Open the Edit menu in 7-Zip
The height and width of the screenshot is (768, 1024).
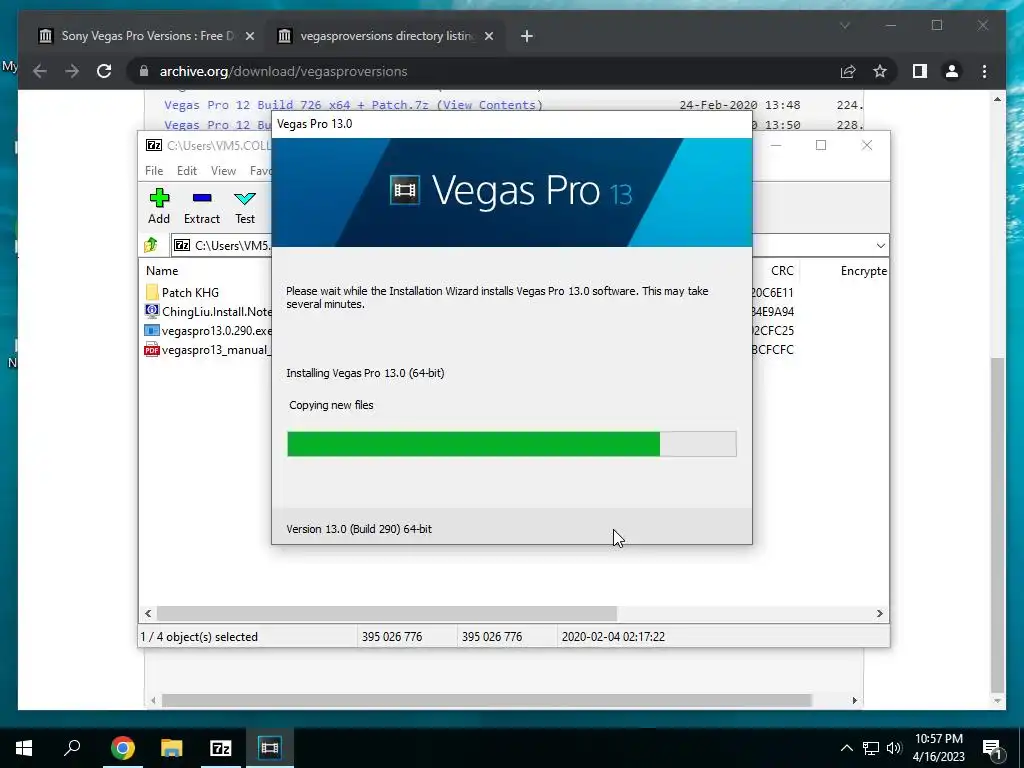(x=187, y=170)
